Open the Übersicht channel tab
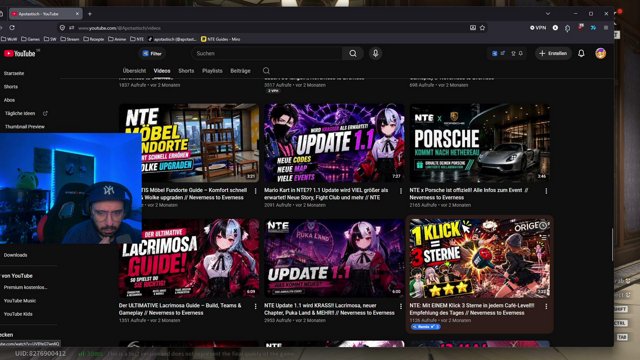Viewport: 640px width, 360px height. tap(134, 71)
